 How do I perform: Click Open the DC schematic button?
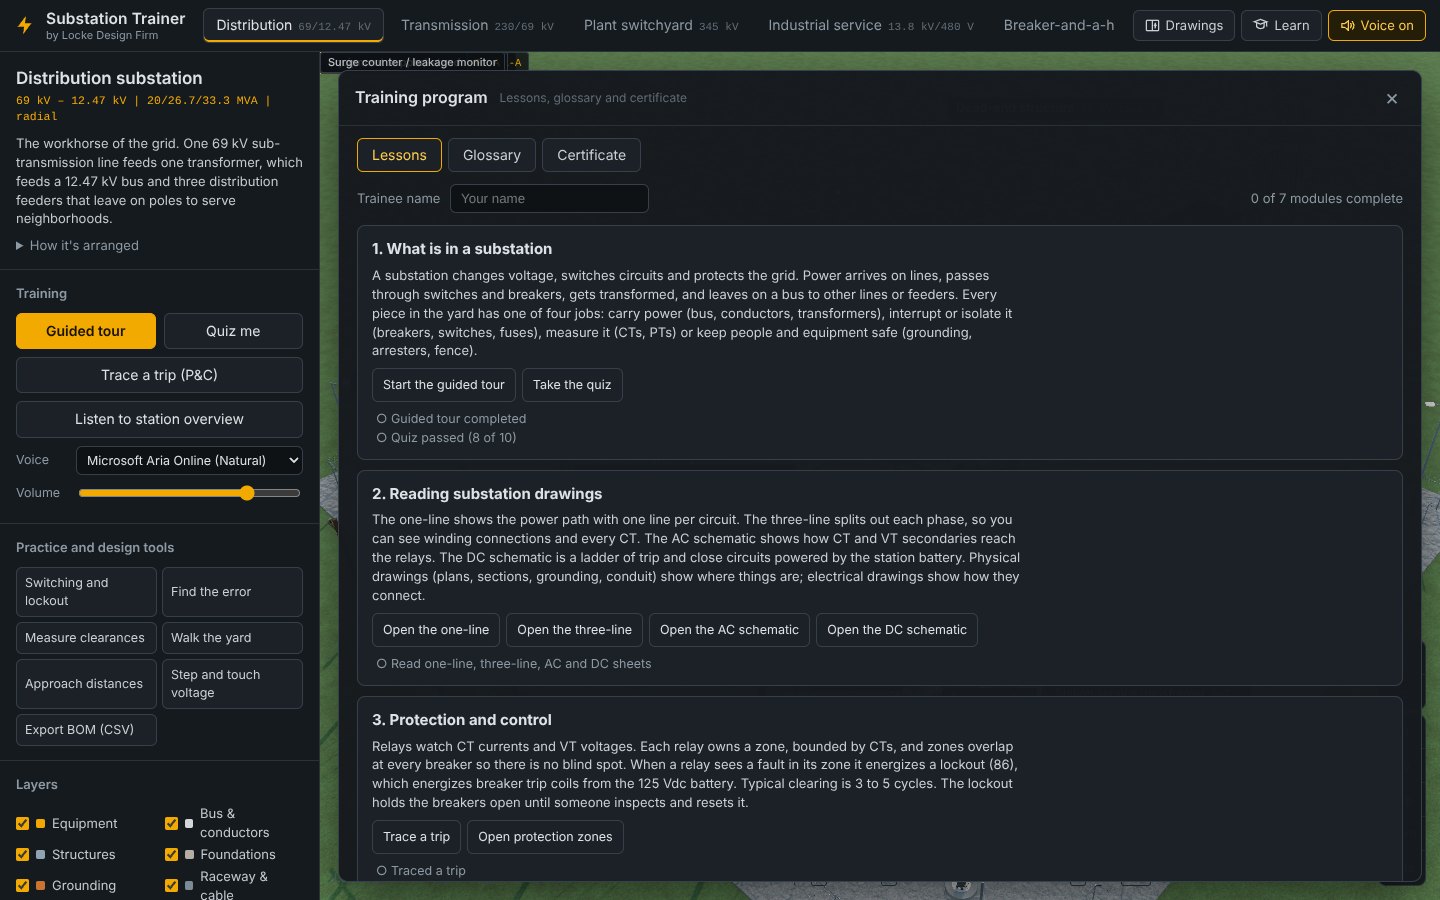pos(897,630)
